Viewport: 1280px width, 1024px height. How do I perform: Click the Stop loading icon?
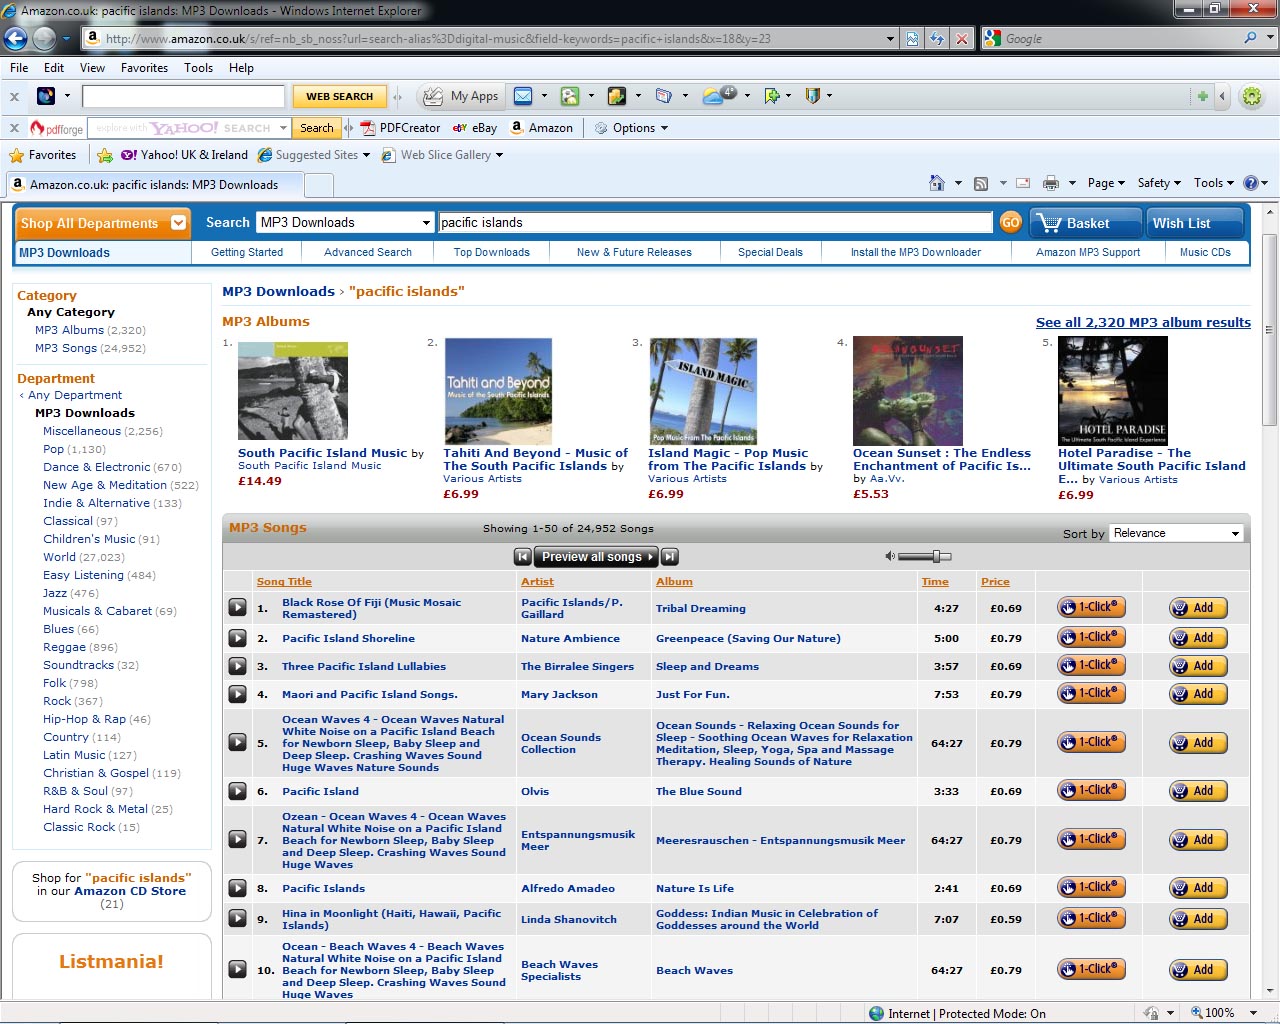962,38
